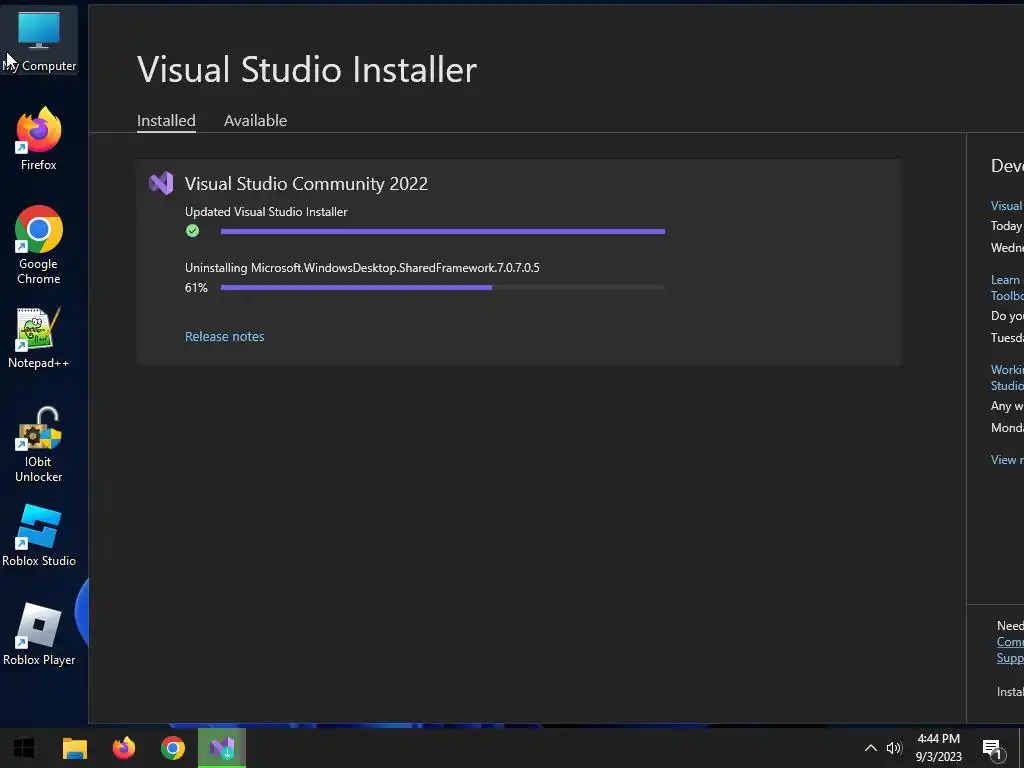Select the IObit Unlocker desktop shortcut
This screenshot has width=1024, height=768.
[39, 445]
